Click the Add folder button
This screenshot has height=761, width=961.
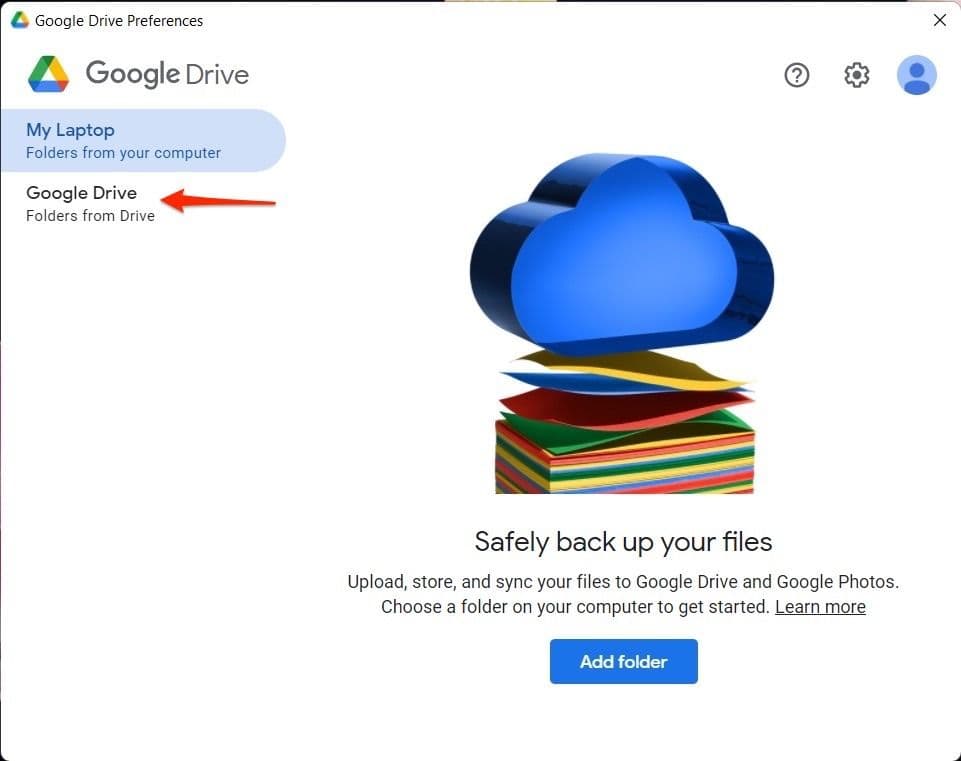coord(623,661)
